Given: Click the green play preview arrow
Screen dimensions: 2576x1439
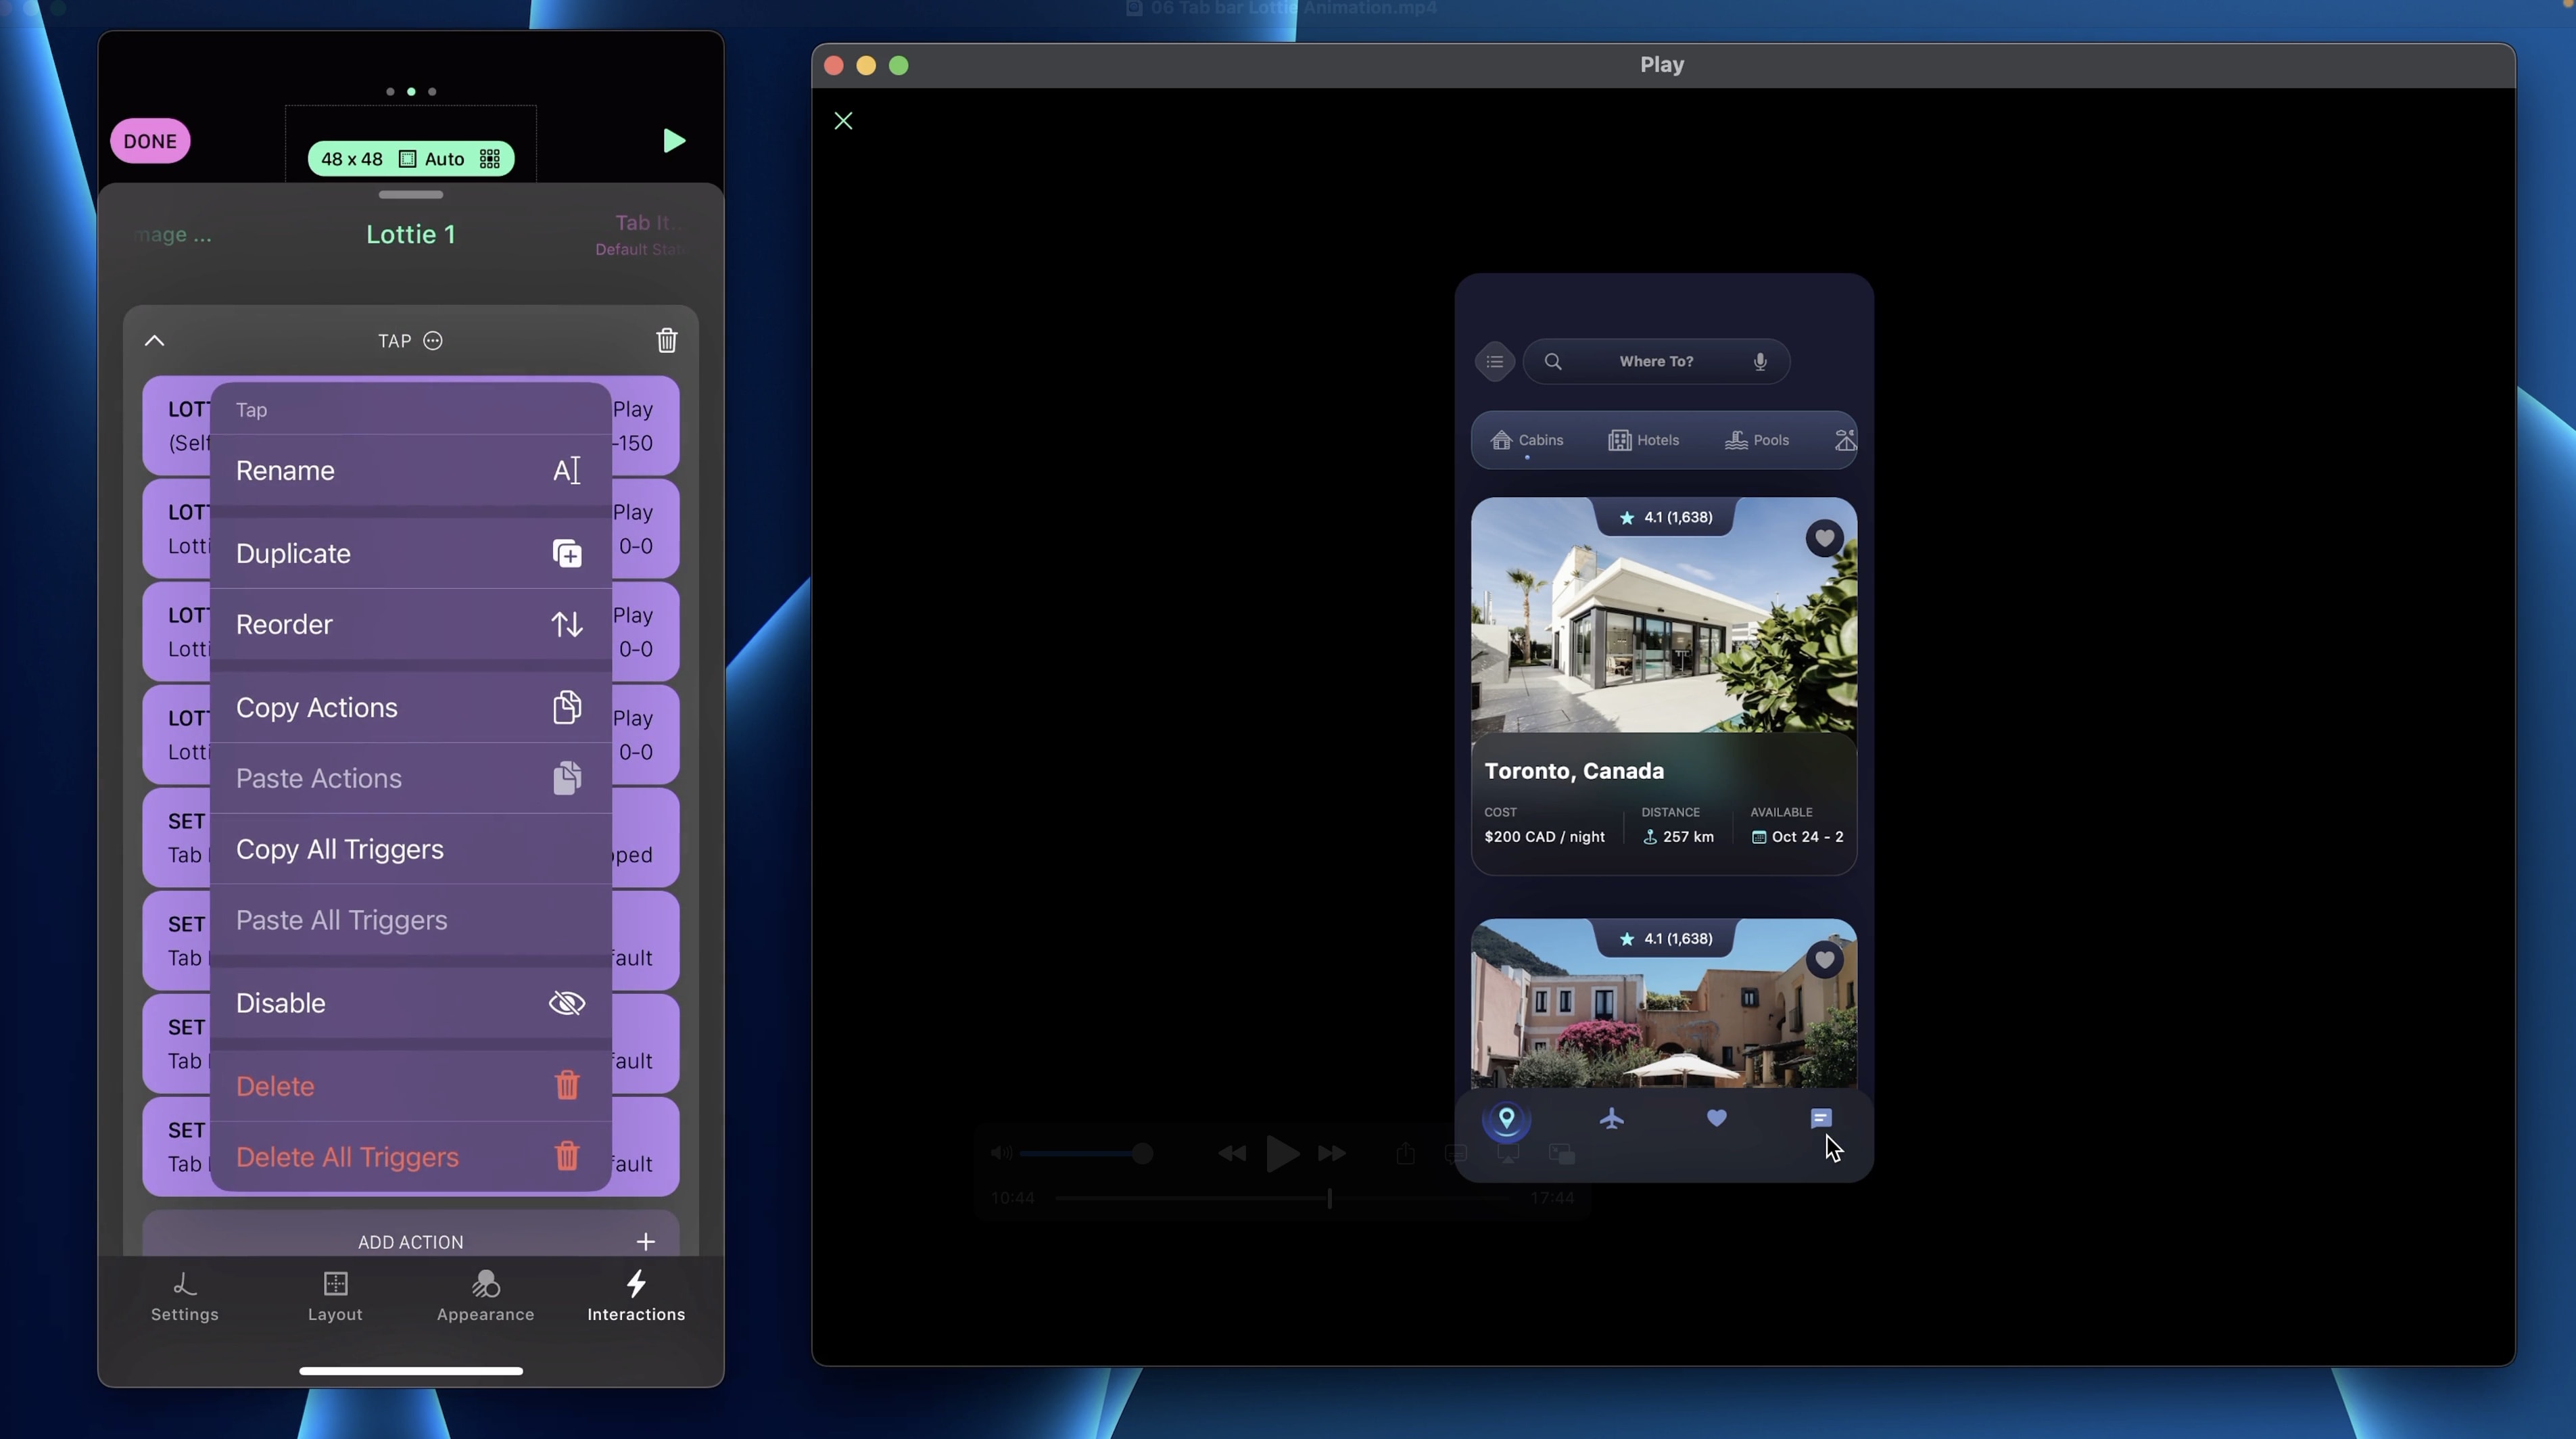Looking at the screenshot, I should pos(673,141).
